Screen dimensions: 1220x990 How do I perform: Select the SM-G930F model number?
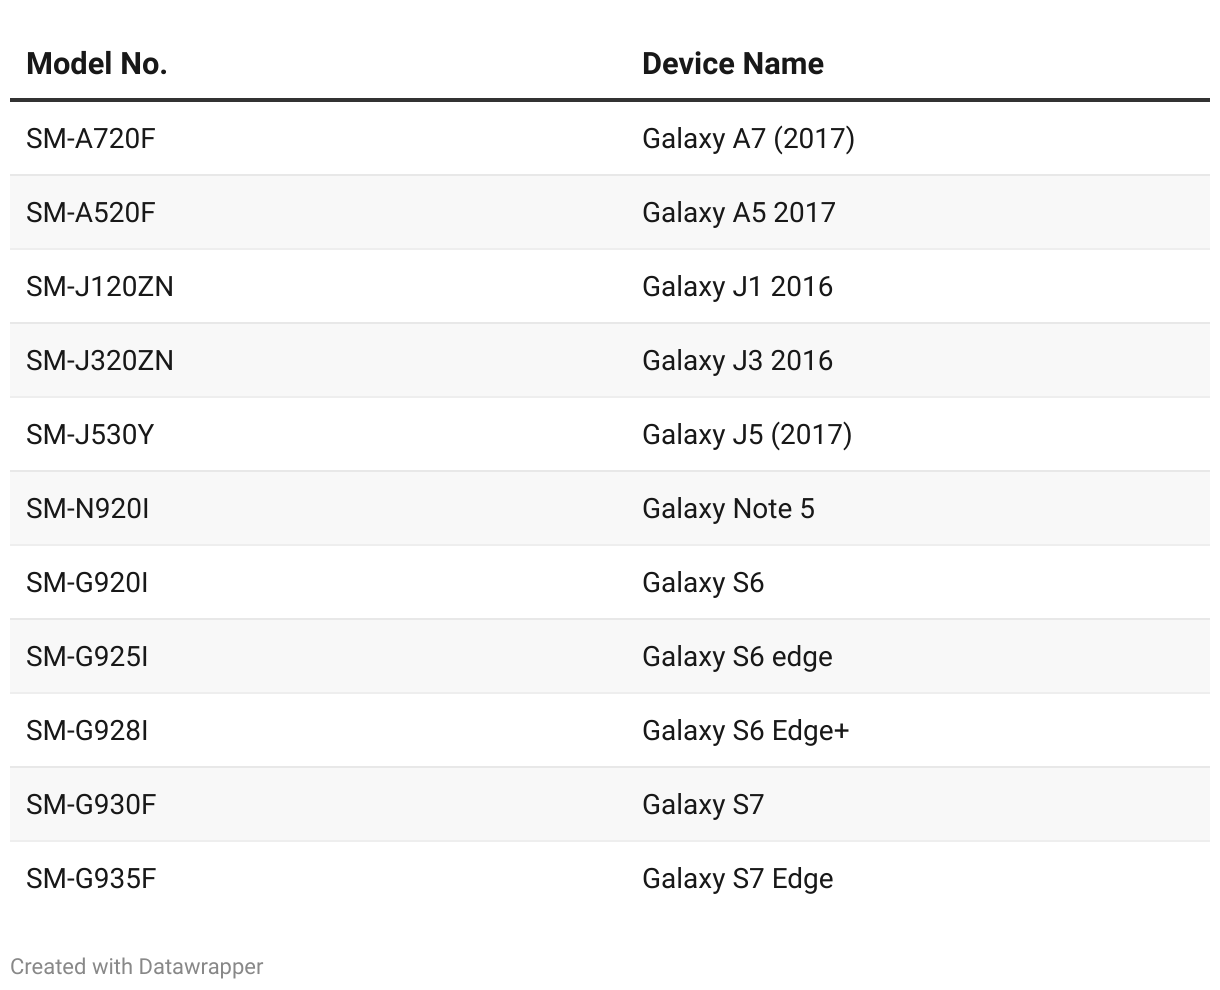coord(91,805)
